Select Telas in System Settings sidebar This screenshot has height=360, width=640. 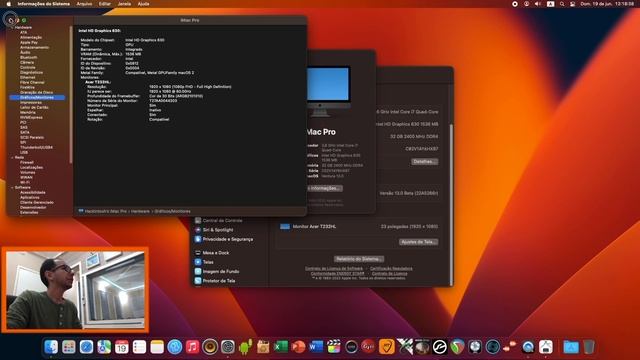point(208,262)
